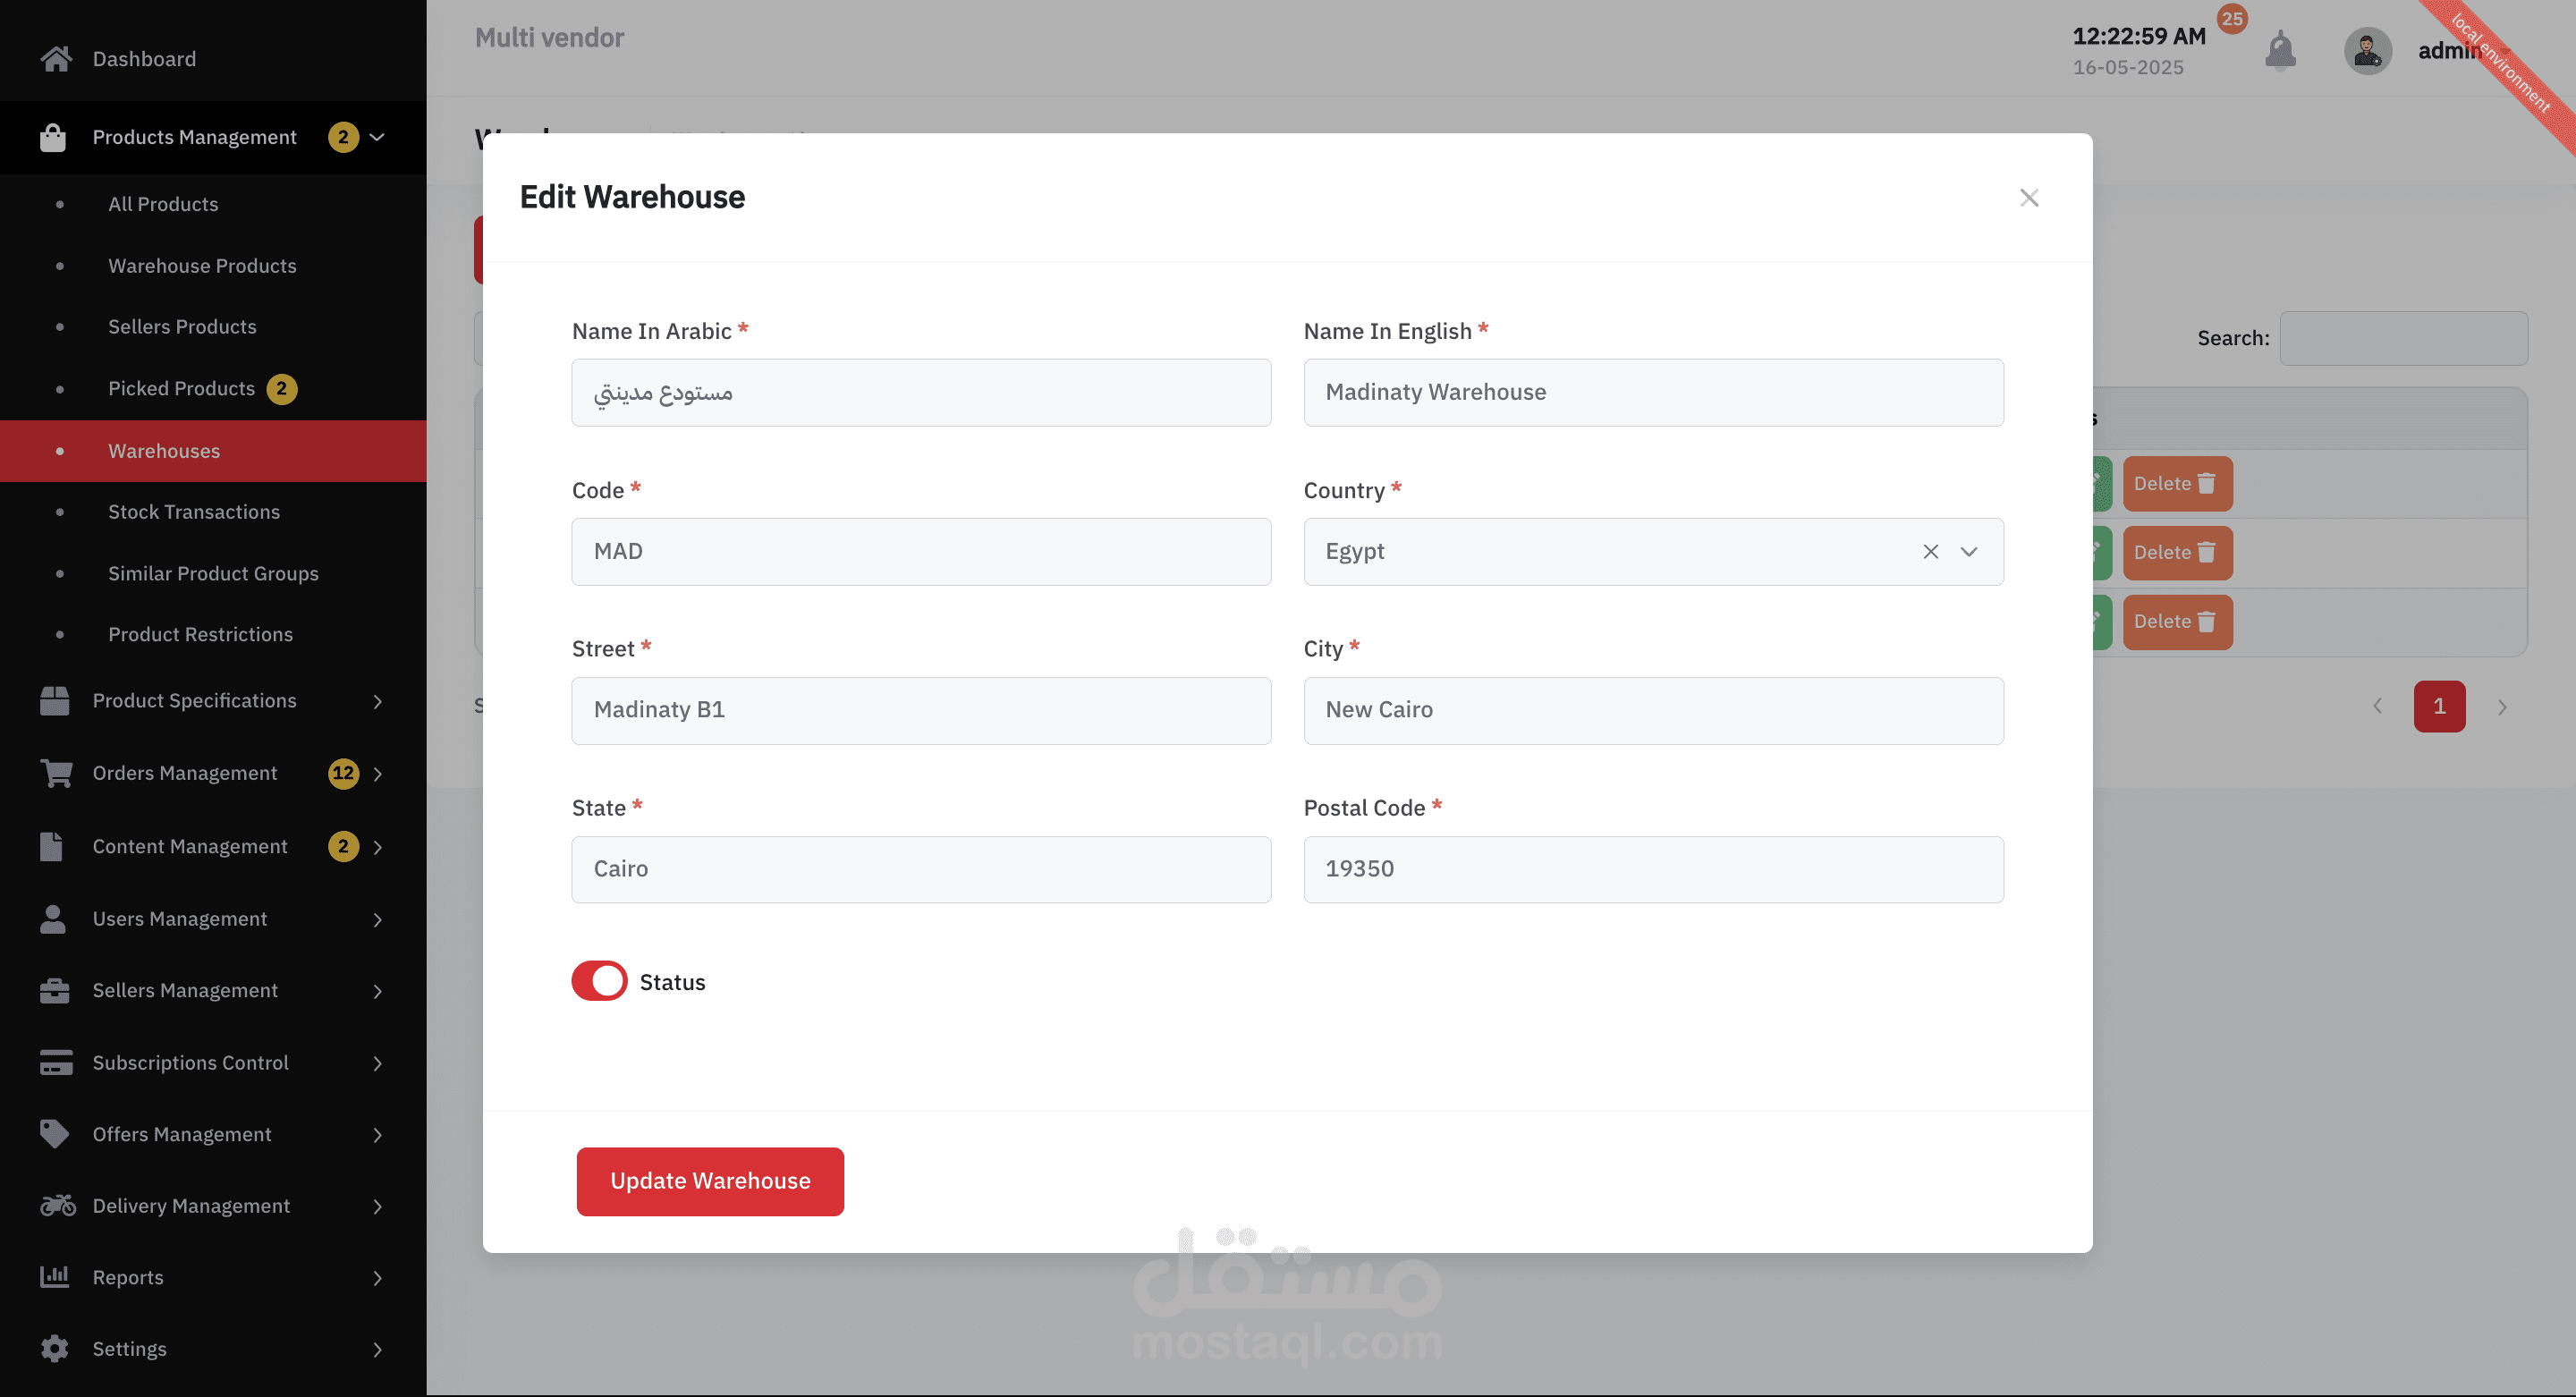Click the Reports chart icon
Screen dimensions: 2576x1397
pos(55,1277)
